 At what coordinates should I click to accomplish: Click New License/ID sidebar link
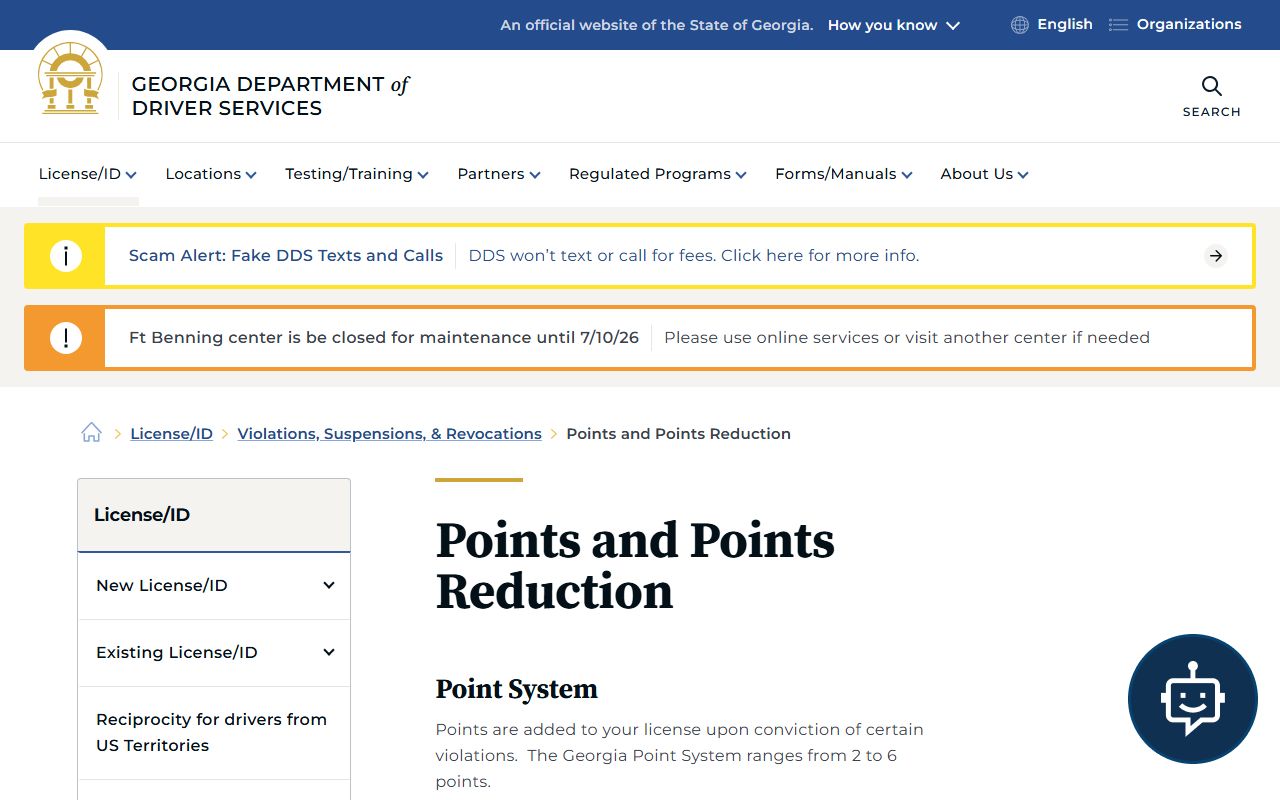point(162,585)
